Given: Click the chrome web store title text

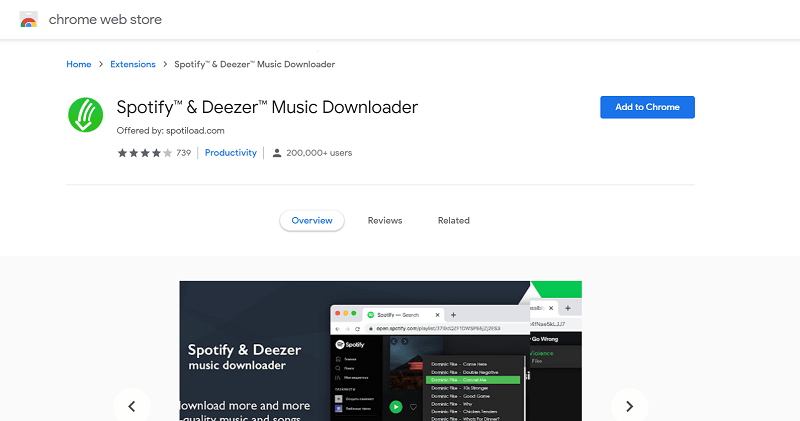Looking at the screenshot, I should 105,19.
